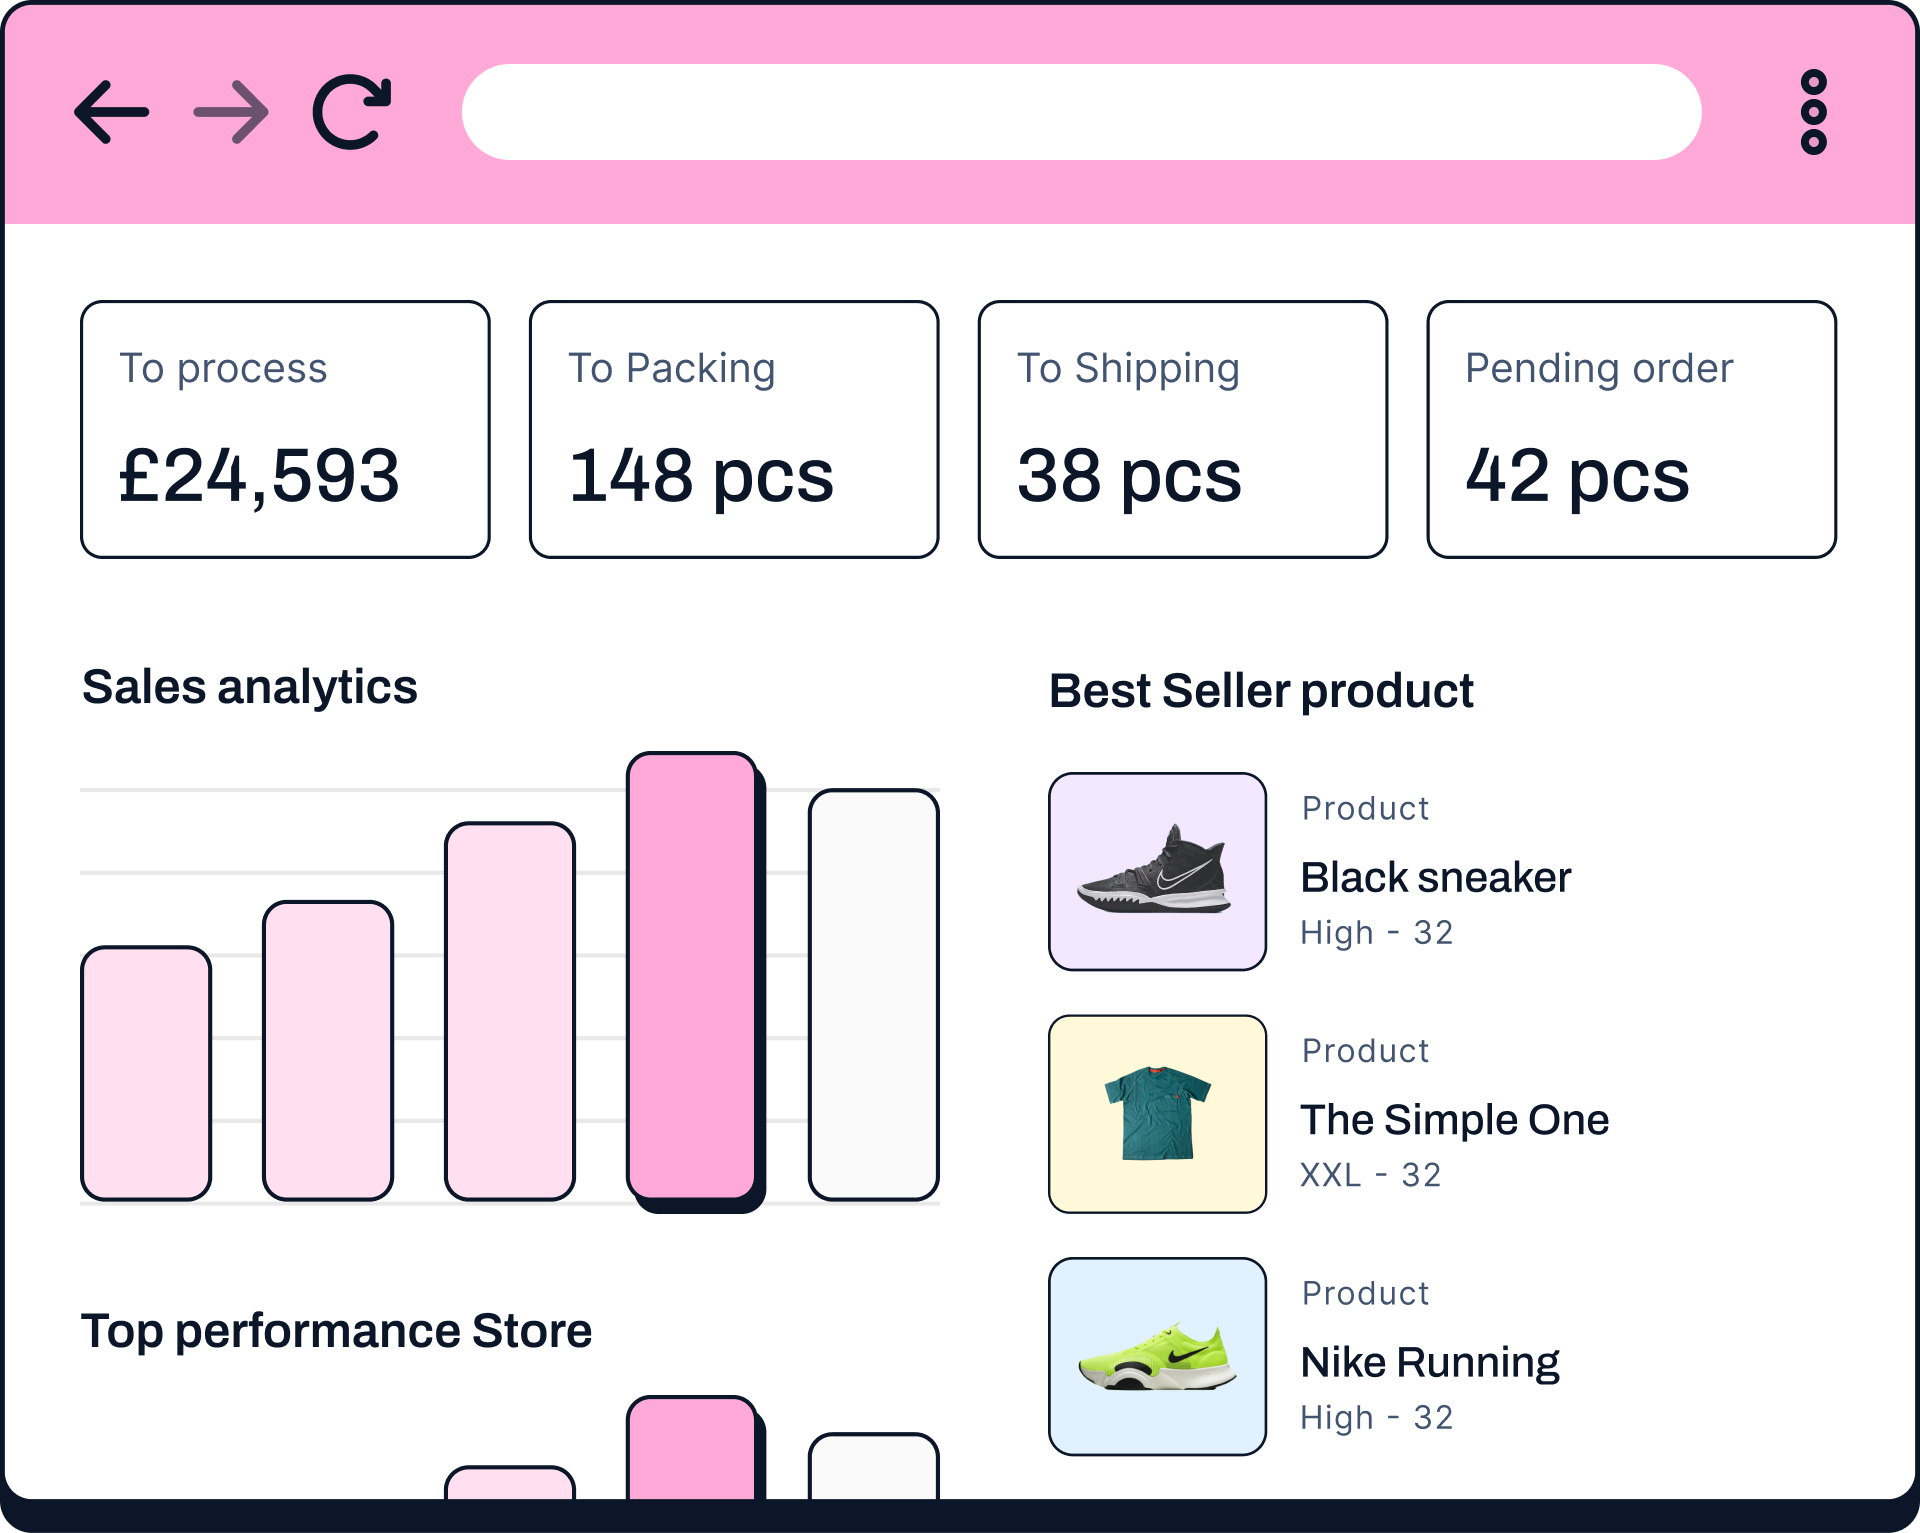
Task: Open the Nike Running product name
Action: click(1430, 1363)
